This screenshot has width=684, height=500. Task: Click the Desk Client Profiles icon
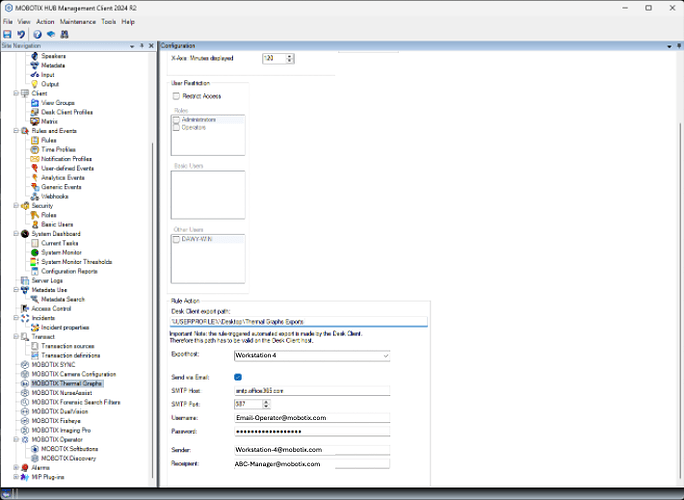point(35,112)
